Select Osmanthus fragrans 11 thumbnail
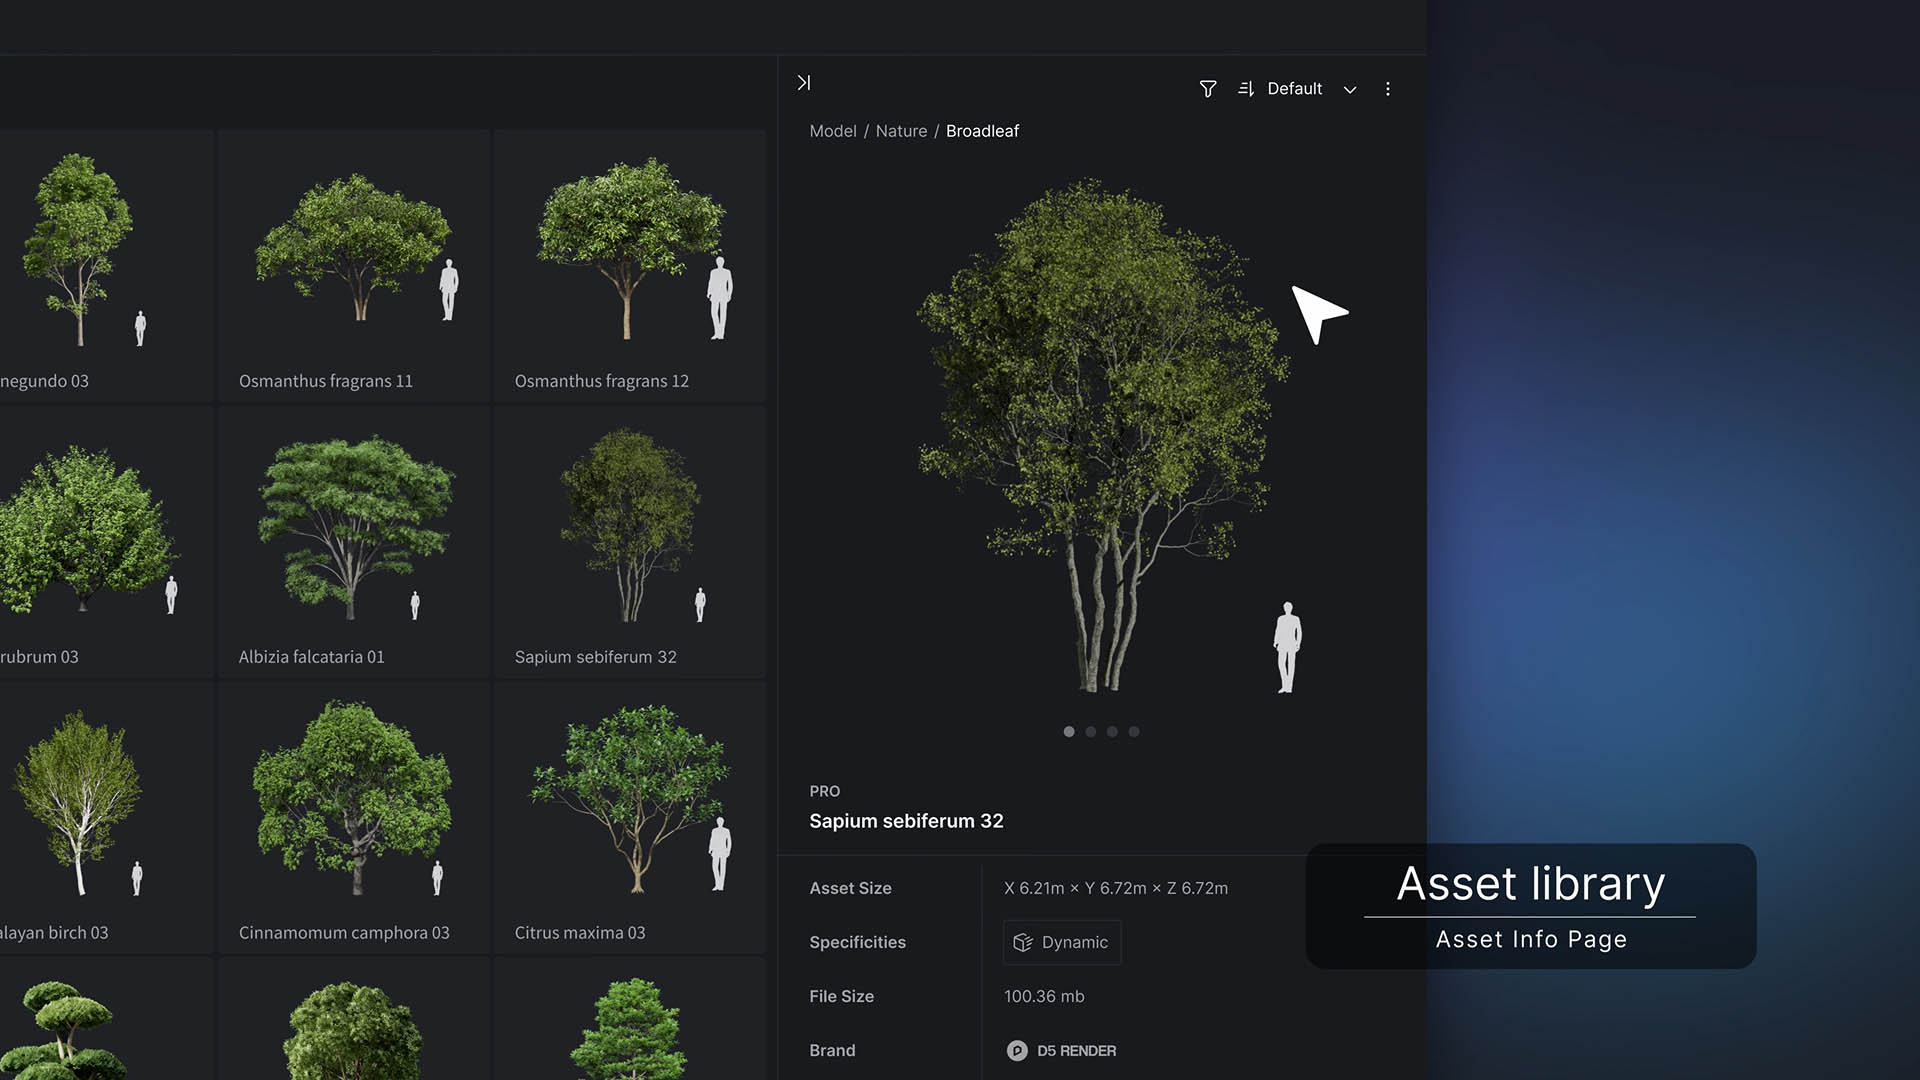The image size is (1920, 1080). click(354, 265)
